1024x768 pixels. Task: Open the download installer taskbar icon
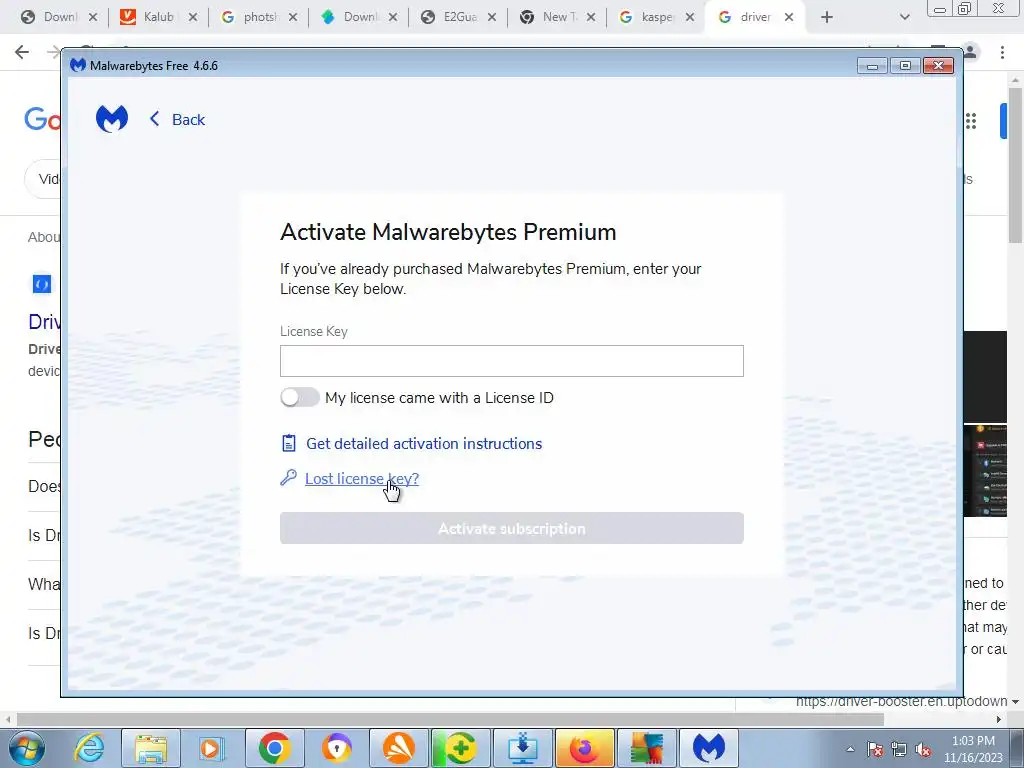522,748
